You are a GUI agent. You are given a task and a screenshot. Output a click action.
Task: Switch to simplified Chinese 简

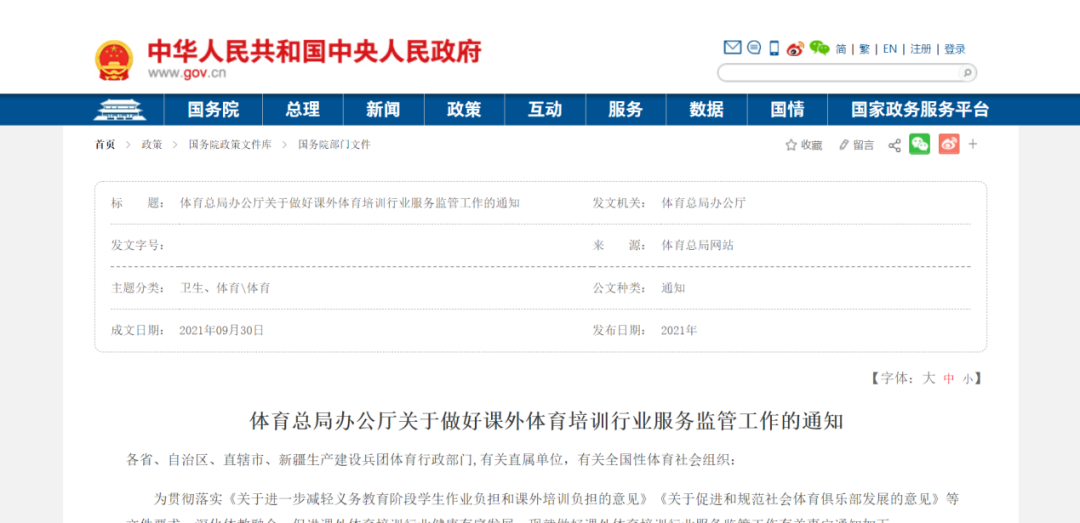pyautogui.click(x=841, y=49)
